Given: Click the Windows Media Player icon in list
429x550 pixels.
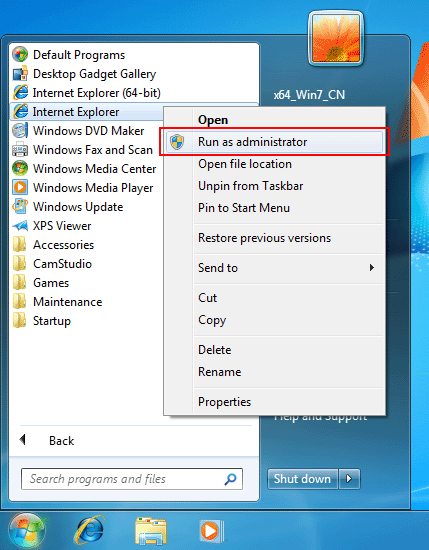Looking at the screenshot, I should (20, 188).
